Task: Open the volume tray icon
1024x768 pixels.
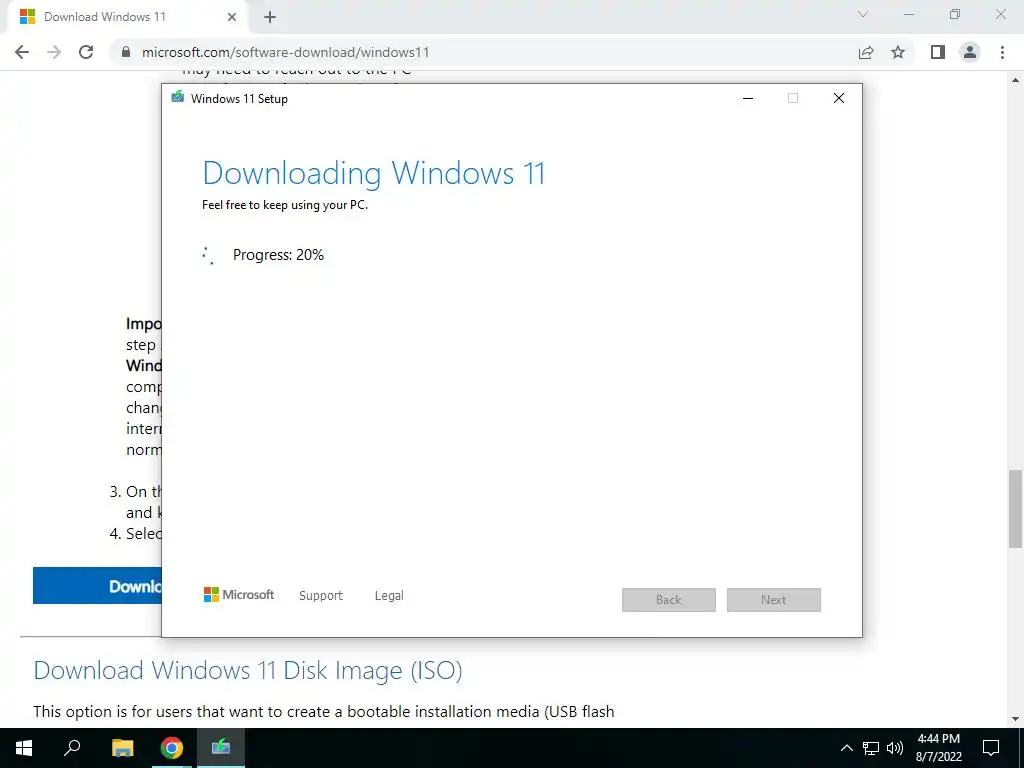Action: (x=895, y=748)
